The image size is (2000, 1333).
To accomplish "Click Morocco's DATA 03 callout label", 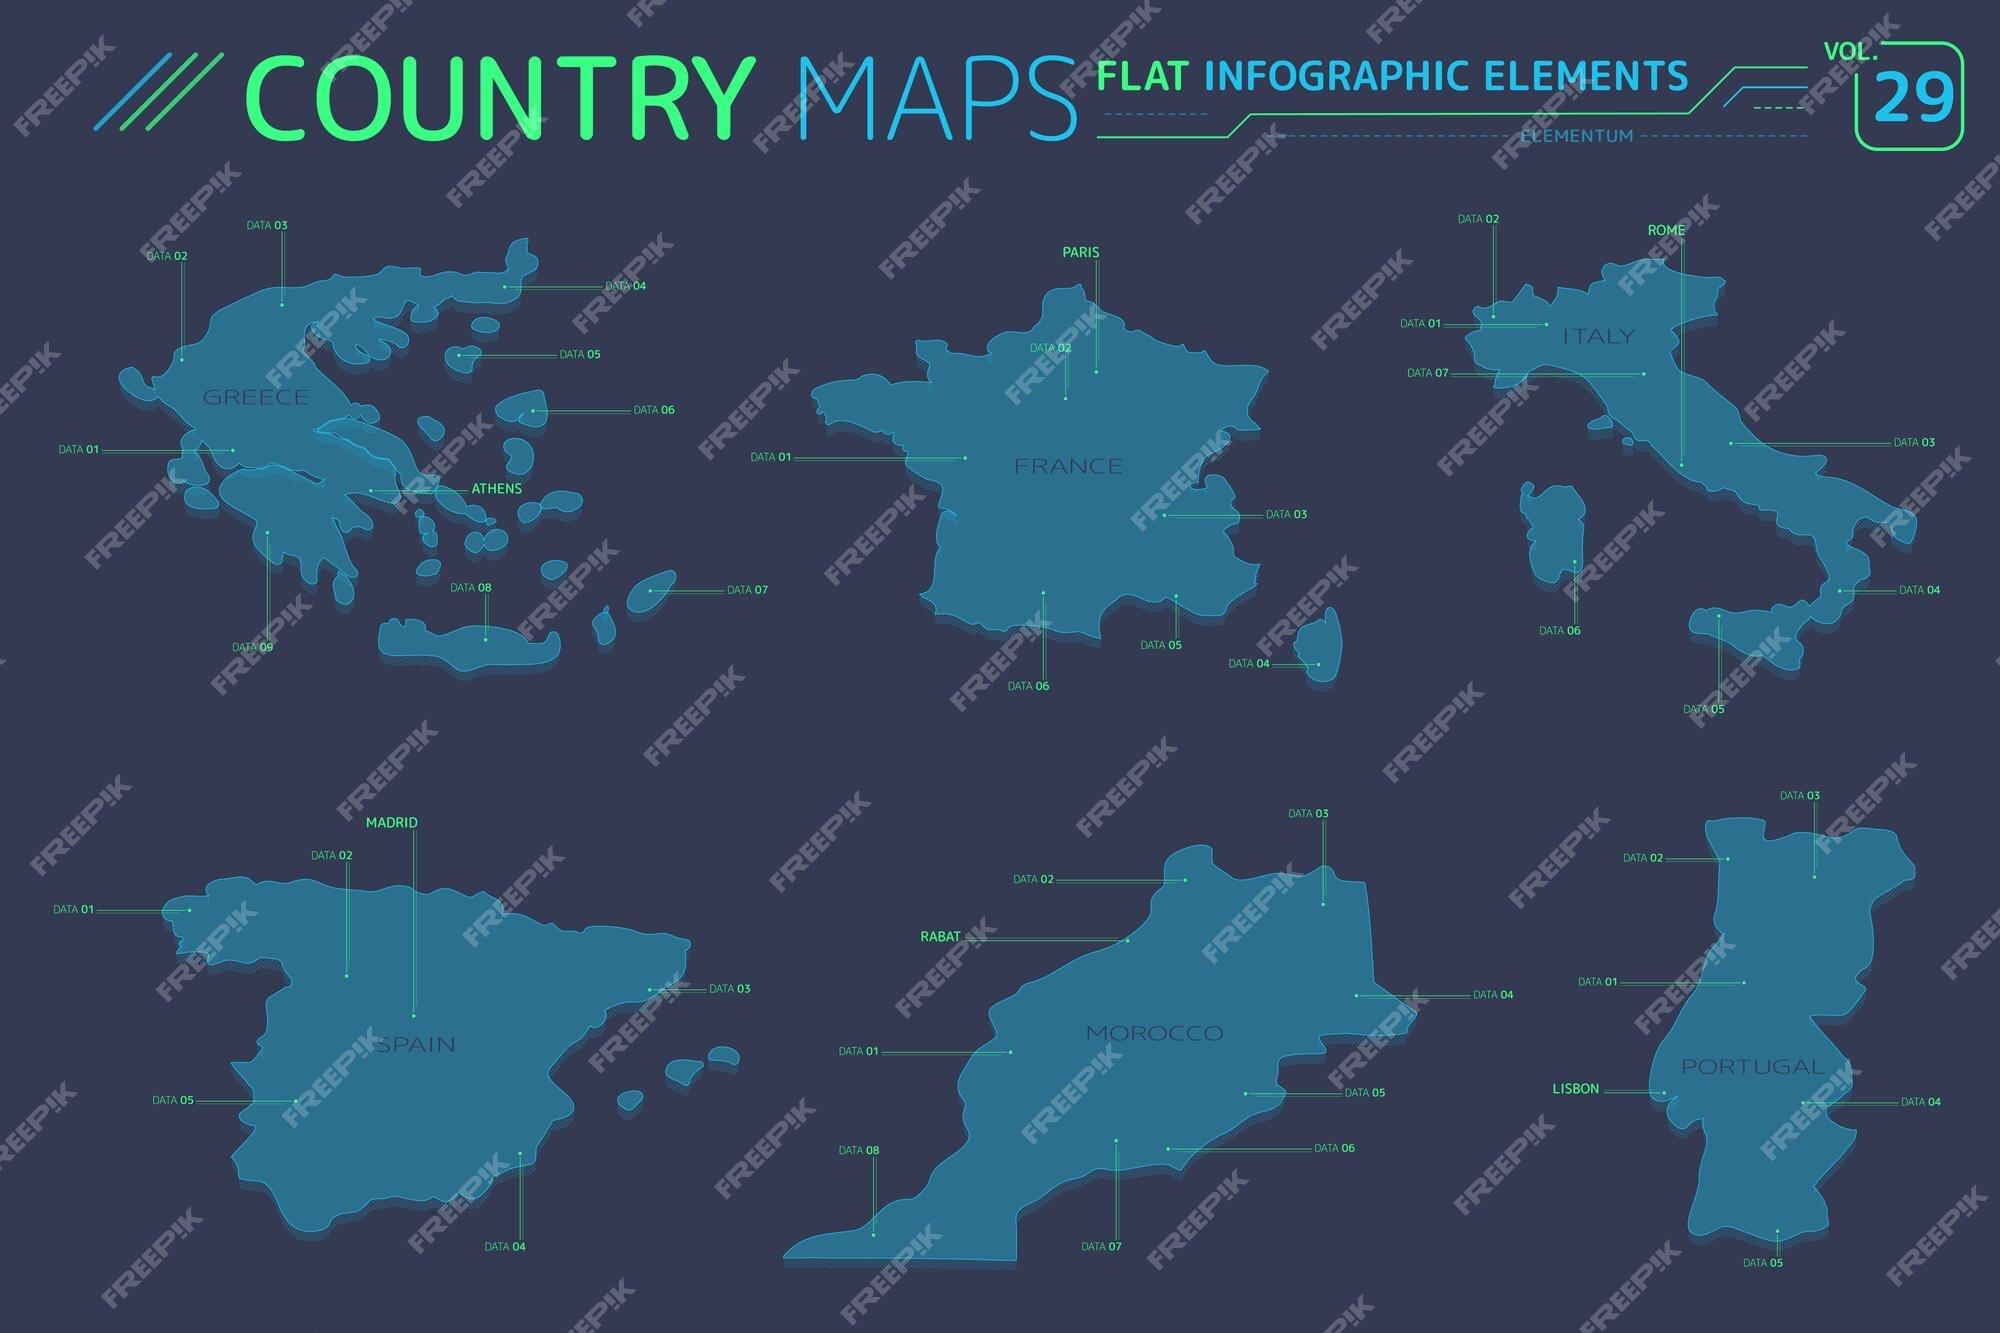I will pos(1309,814).
